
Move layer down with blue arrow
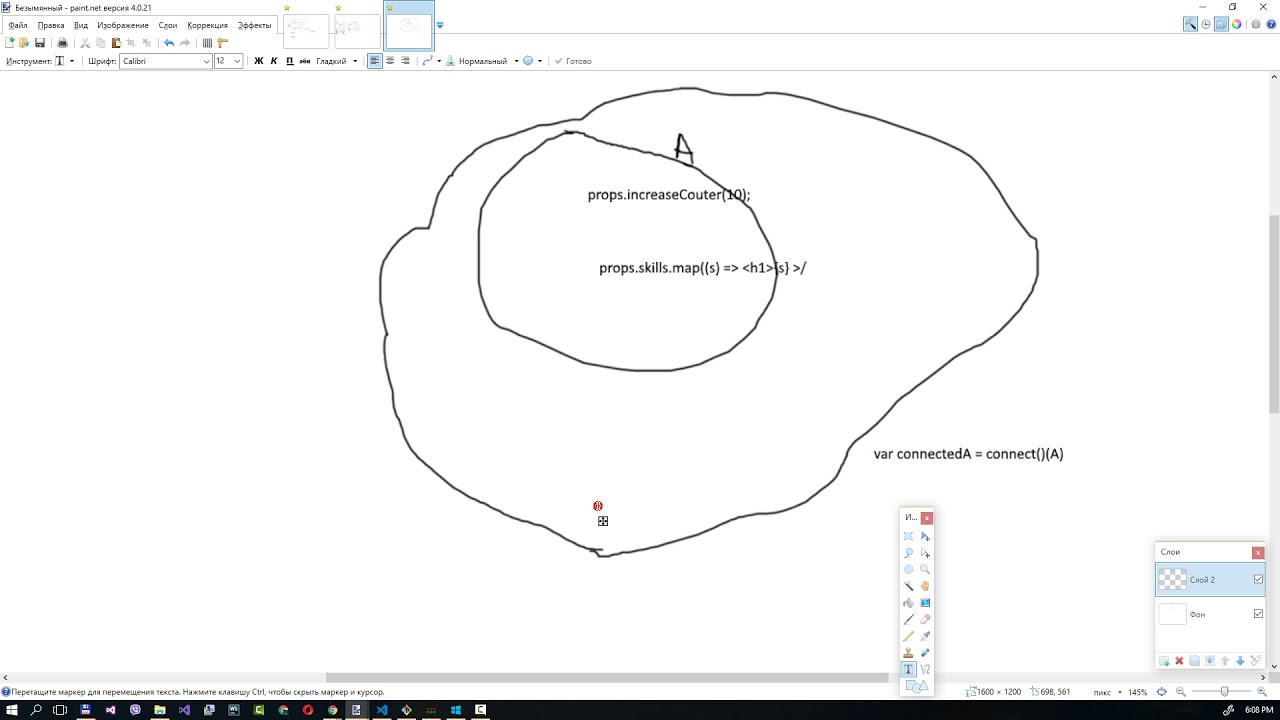[1240, 661]
